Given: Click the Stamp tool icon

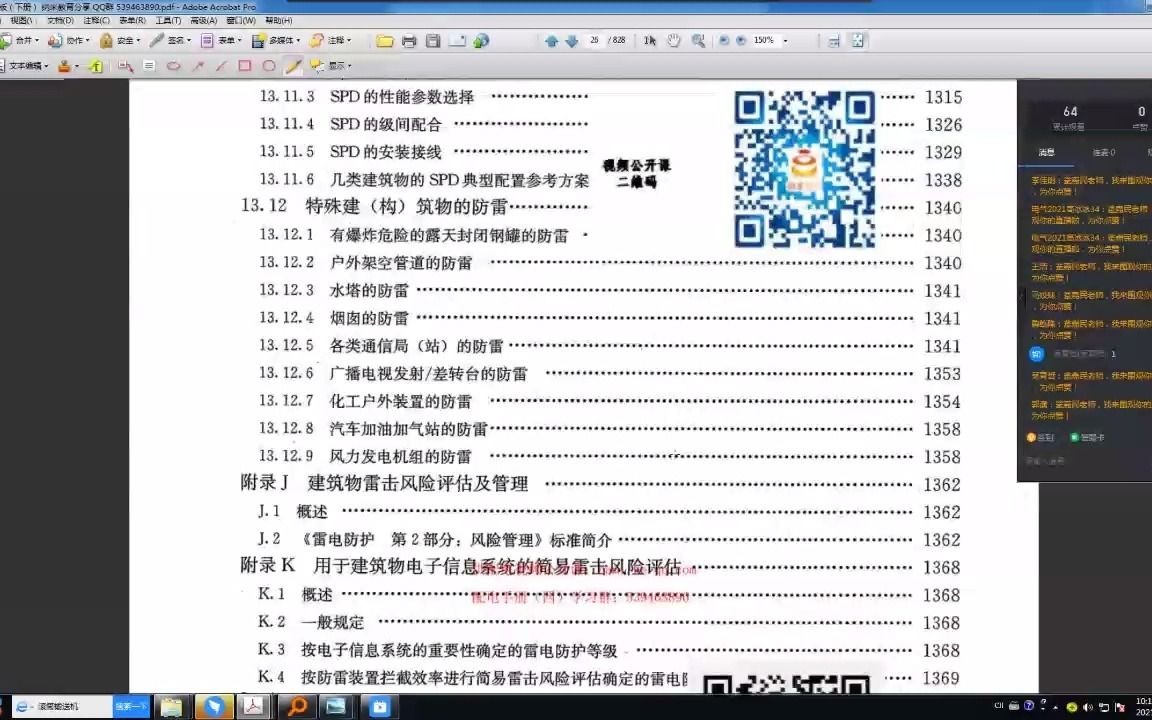Looking at the screenshot, I should [x=62, y=65].
